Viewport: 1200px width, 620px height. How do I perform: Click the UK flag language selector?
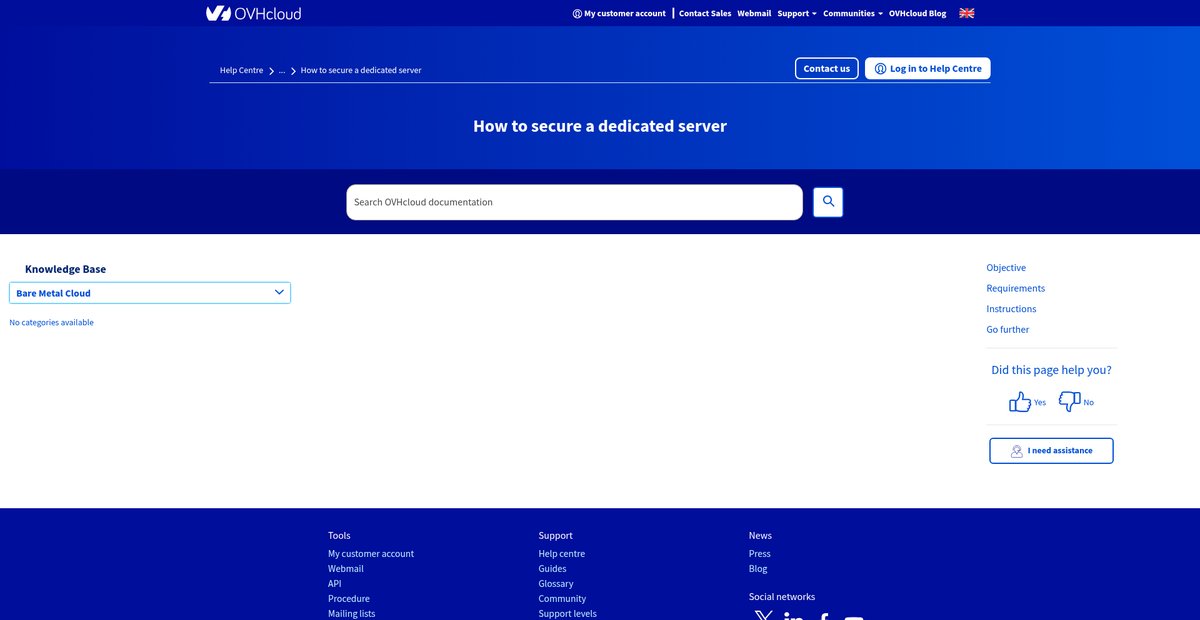click(x=967, y=13)
